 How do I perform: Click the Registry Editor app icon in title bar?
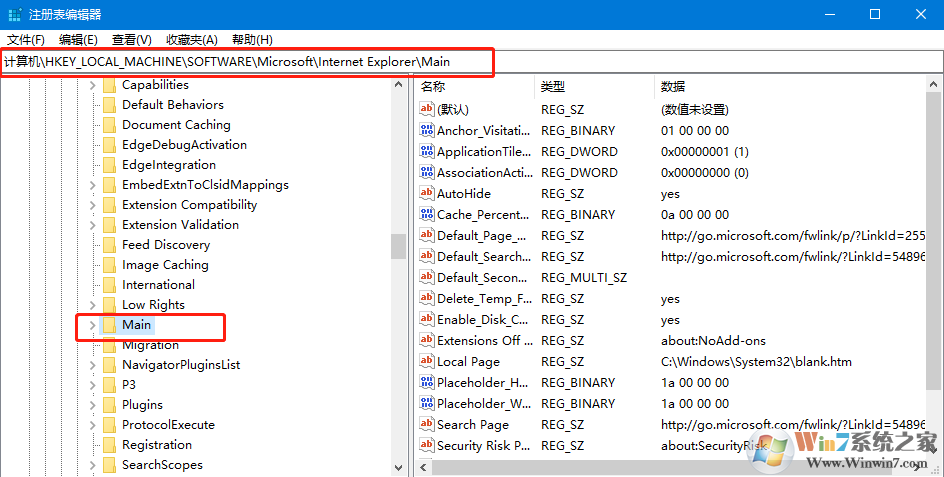coord(14,14)
